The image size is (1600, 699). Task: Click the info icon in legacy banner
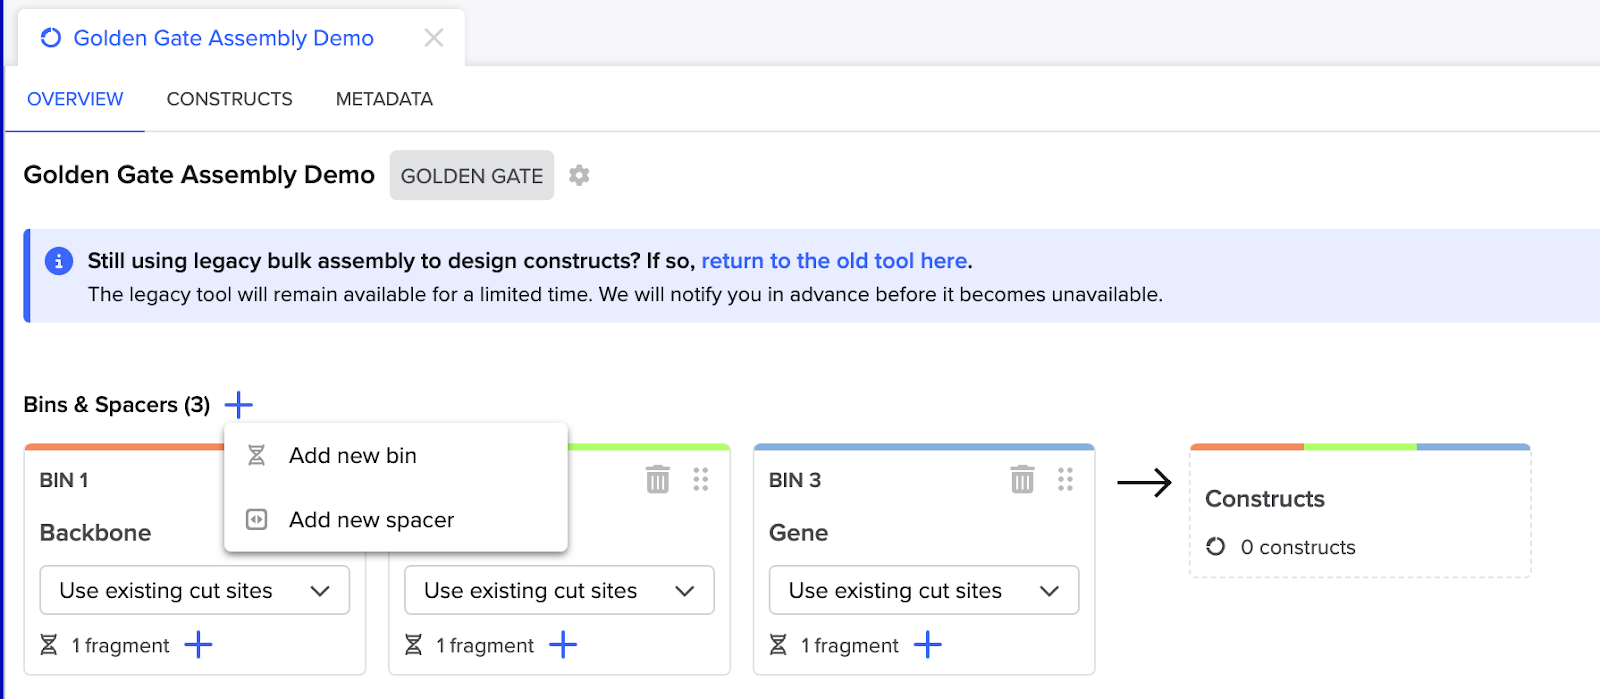59,261
